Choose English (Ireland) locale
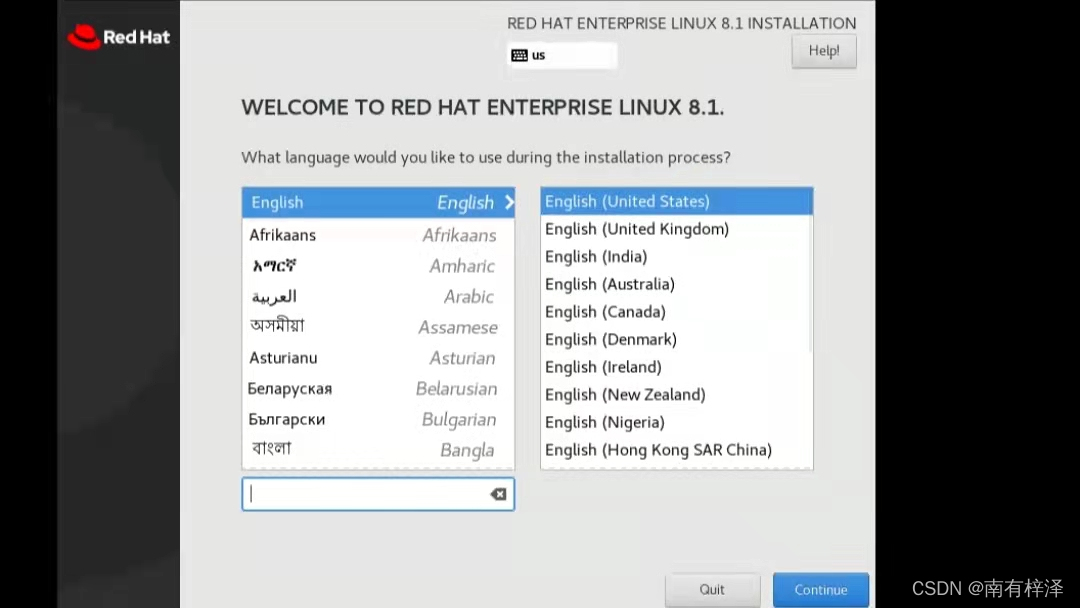 (x=676, y=366)
